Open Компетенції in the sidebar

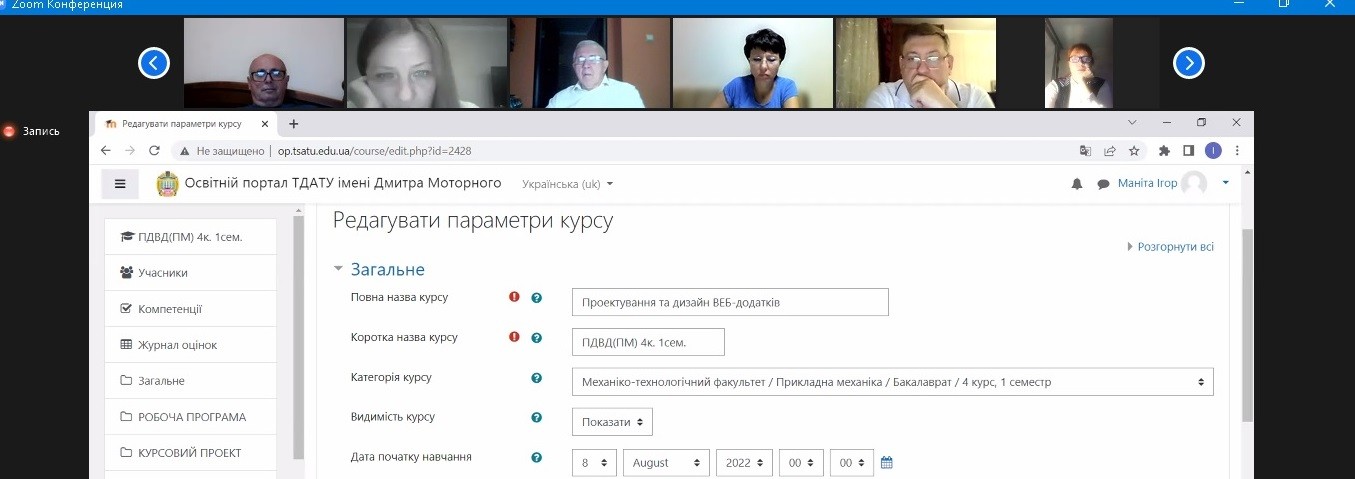click(190, 309)
